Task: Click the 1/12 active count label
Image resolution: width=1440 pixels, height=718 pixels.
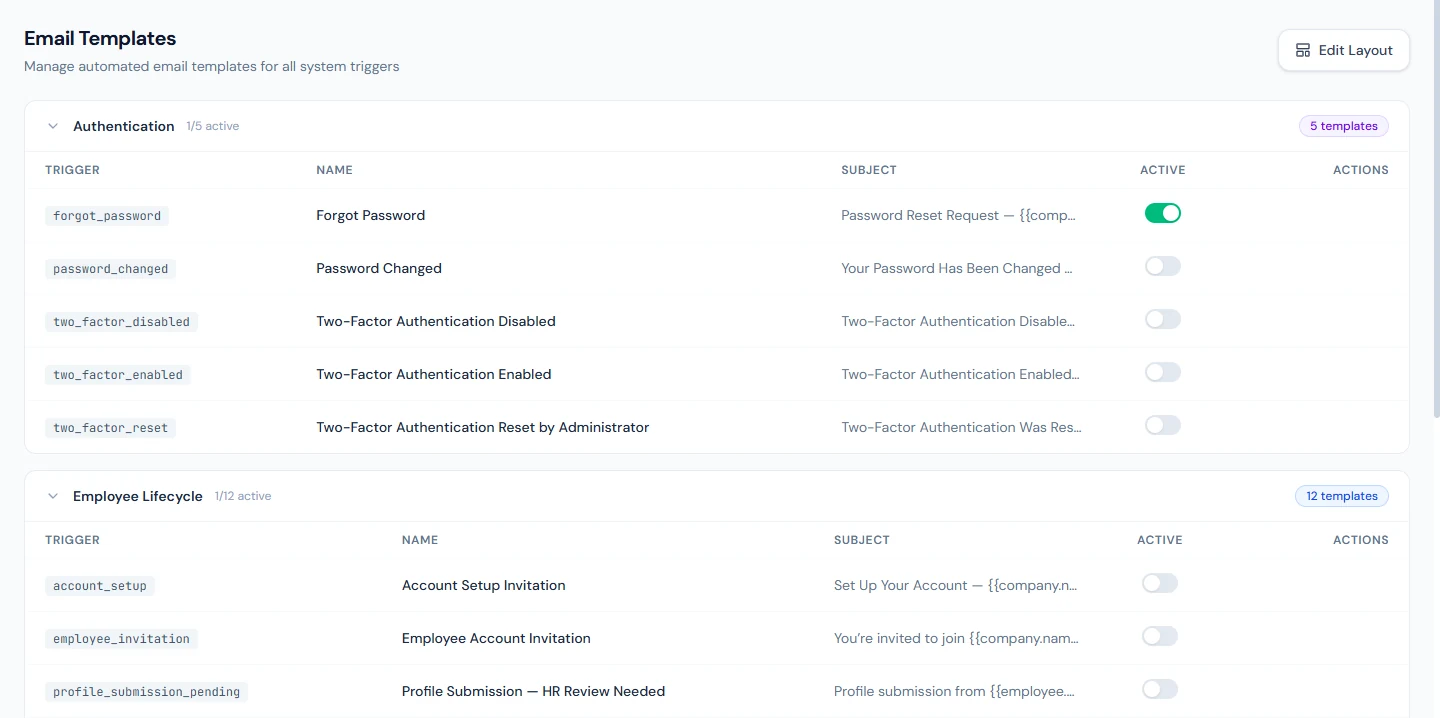Action: tap(243, 496)
